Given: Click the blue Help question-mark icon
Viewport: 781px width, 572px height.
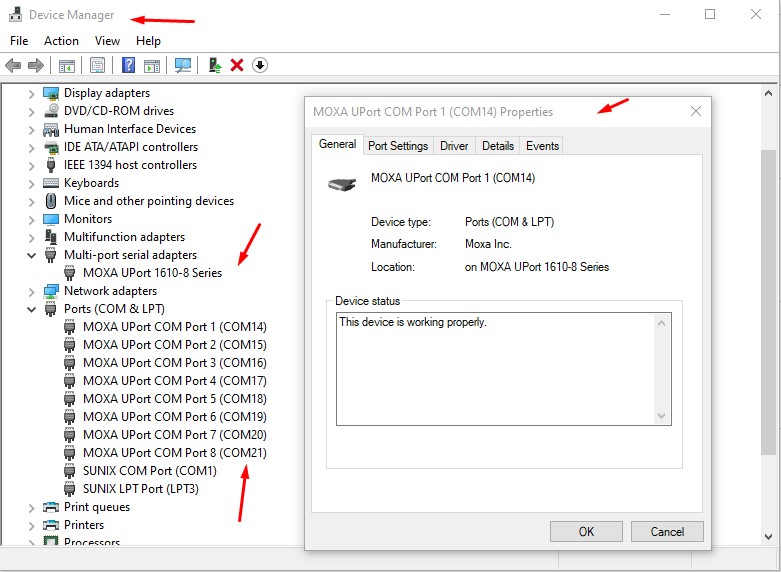Looking at the screenshot, I should click(129, 65).
